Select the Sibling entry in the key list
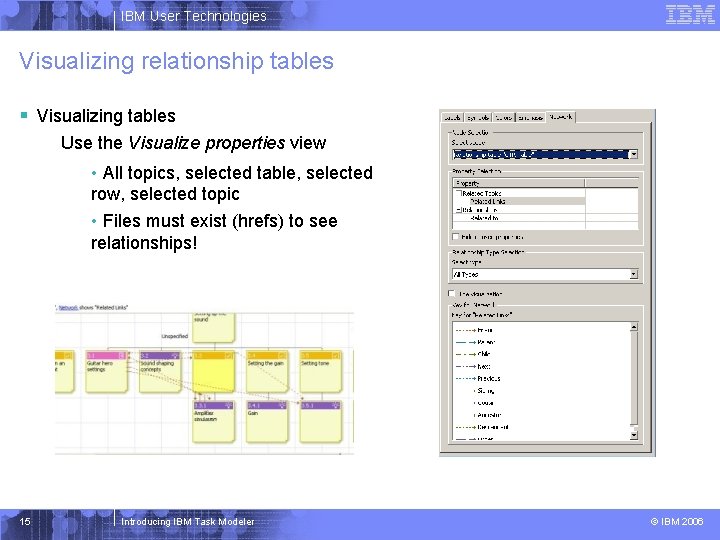This screenshot has height=540, width=720. click(x=486, y=391)
